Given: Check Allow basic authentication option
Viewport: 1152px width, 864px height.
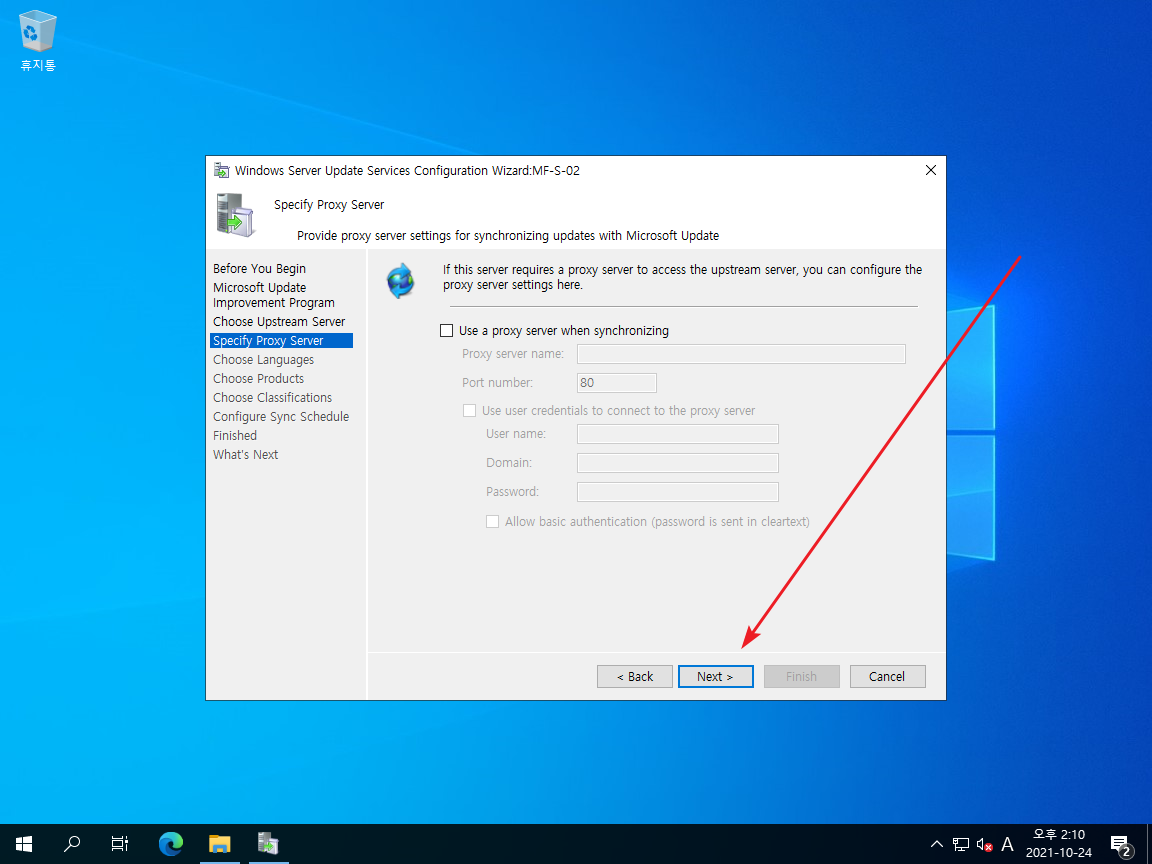Looking at the screenshot, I should coord(492,522).
